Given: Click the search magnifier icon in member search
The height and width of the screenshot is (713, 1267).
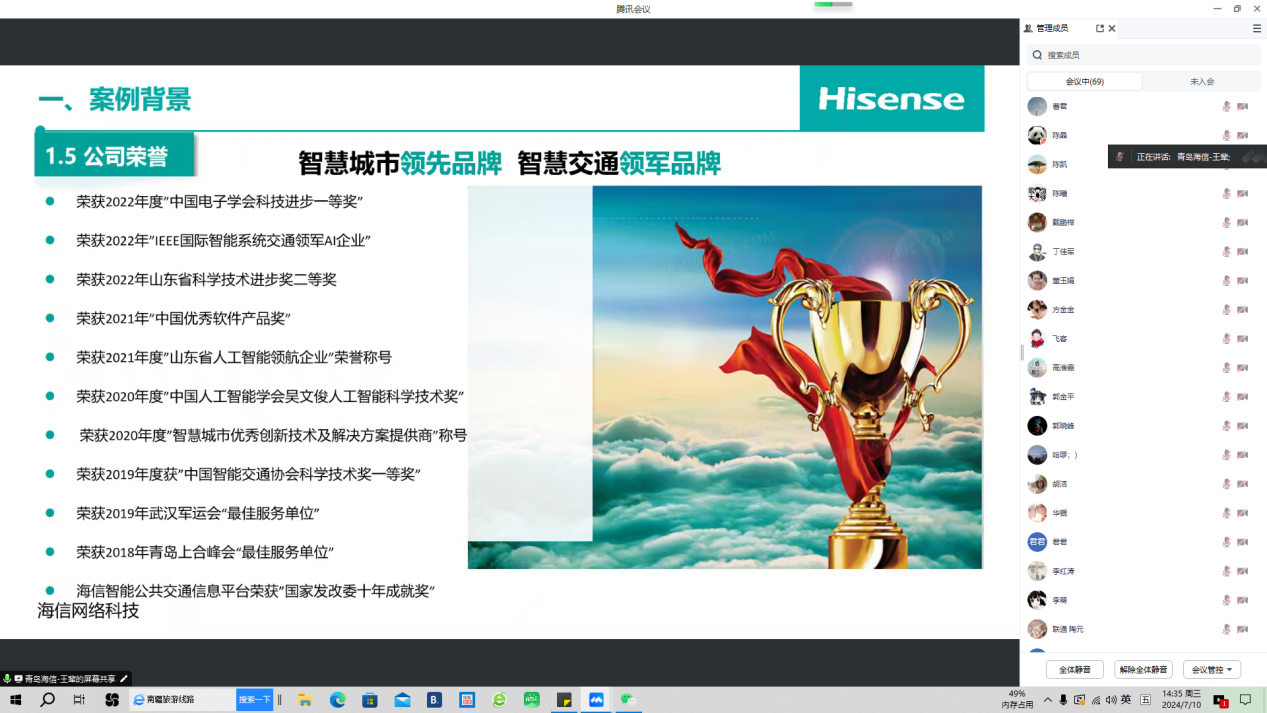Looking at the screenshot, I should pos(1038,55).
